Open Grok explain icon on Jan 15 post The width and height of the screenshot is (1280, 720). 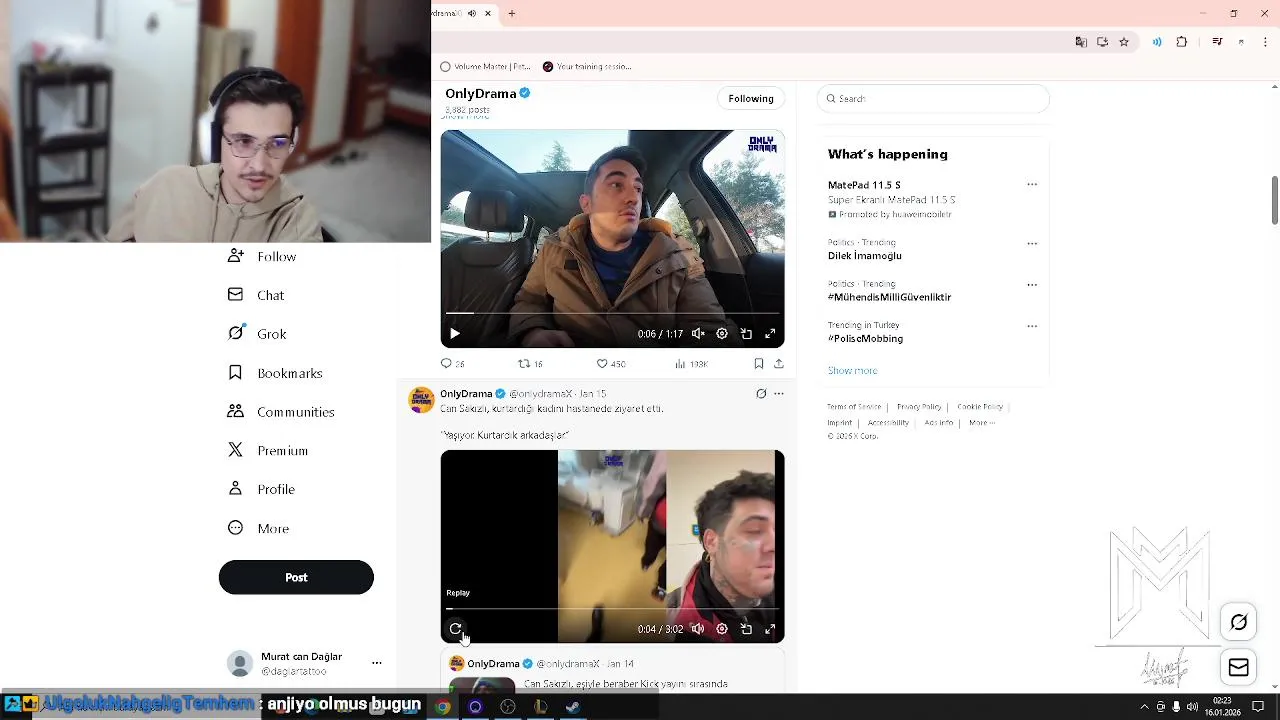click(x=761, y=394)
